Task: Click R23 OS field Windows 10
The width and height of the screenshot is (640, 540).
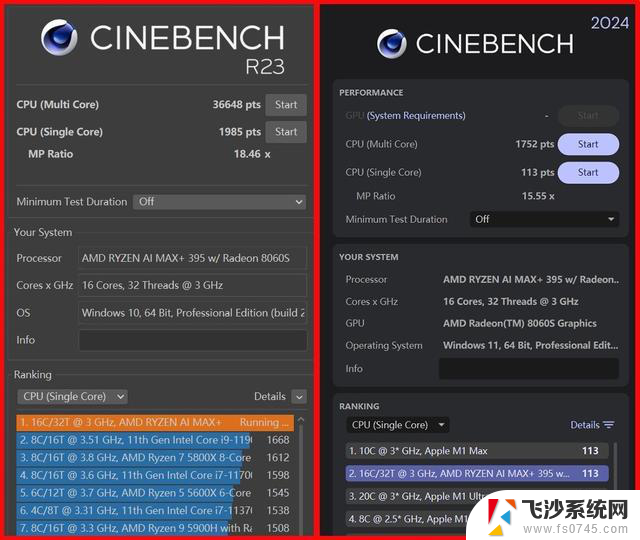Action: (192, 313)
